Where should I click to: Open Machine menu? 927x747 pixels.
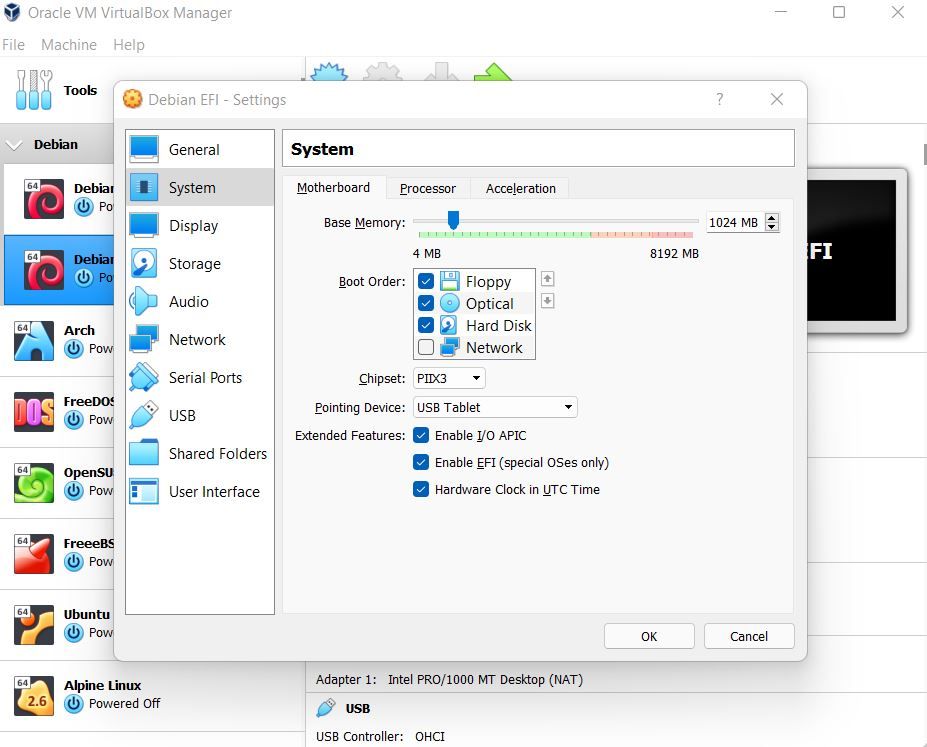pos(69,45)
